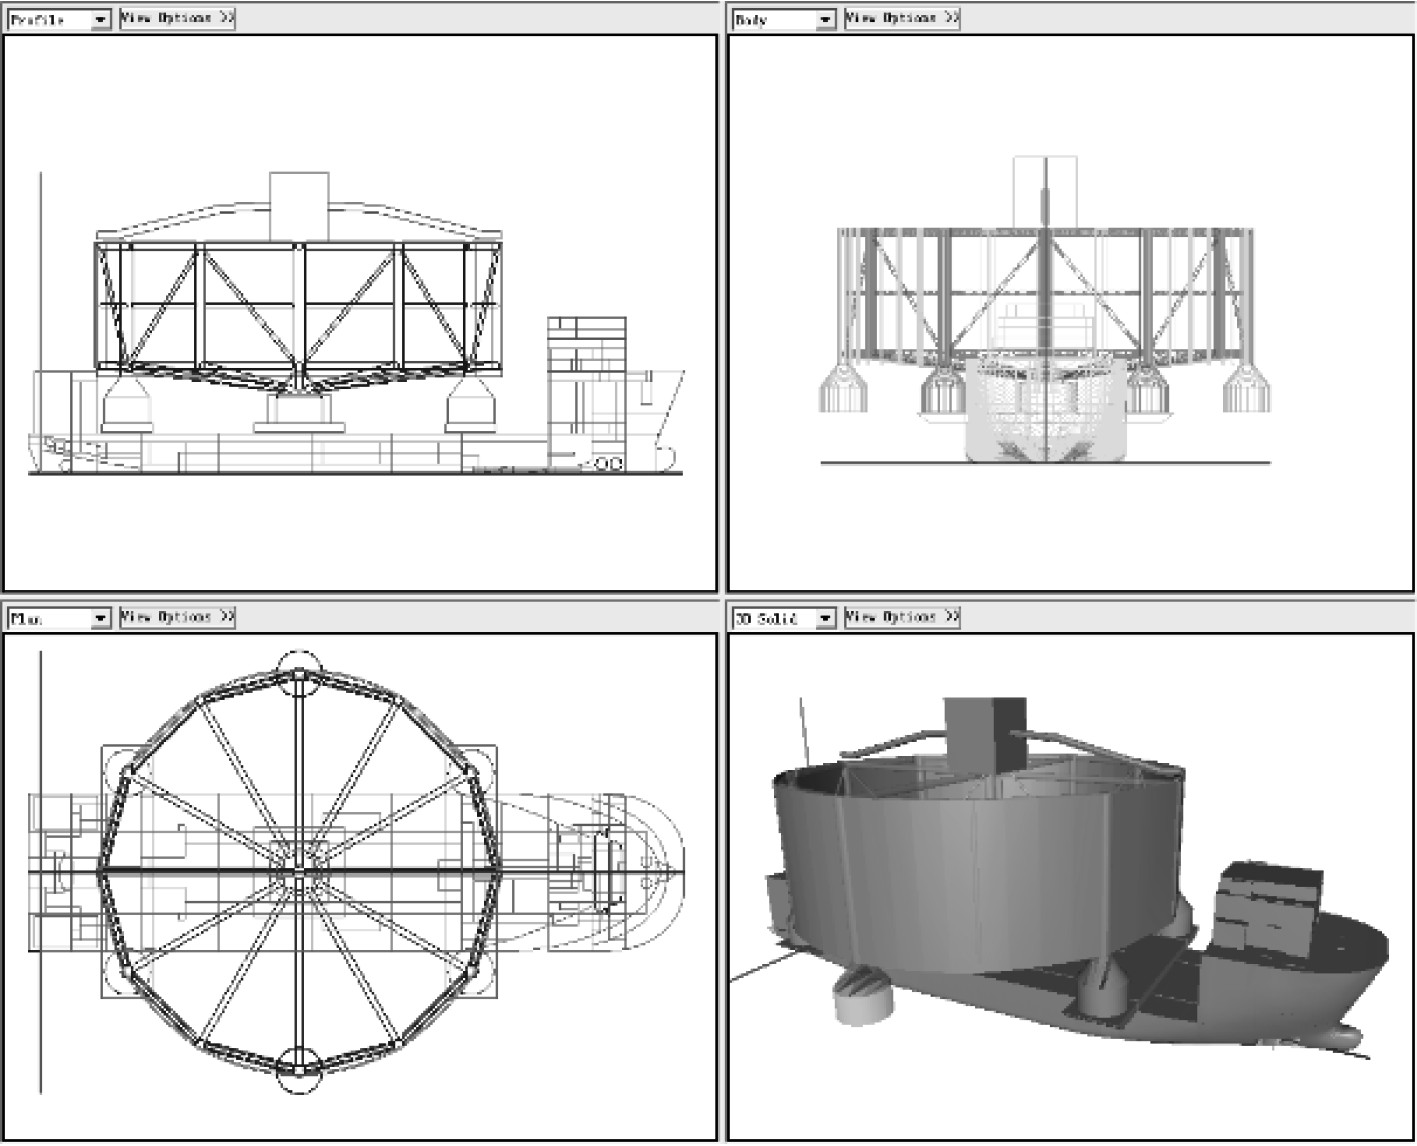The image size is (1417, 1146).
Task: Expand View Options for the 3D Solid view
Action: point(902,618)
